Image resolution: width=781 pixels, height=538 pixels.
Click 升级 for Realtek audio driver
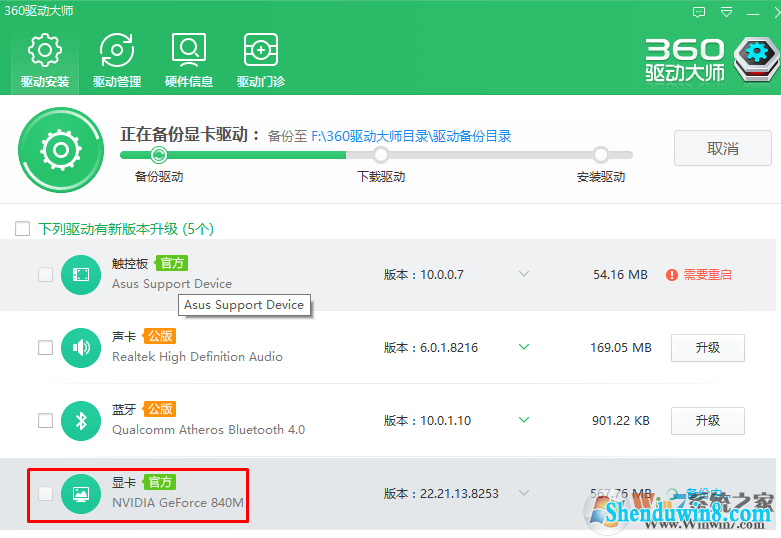coord(708,348)
